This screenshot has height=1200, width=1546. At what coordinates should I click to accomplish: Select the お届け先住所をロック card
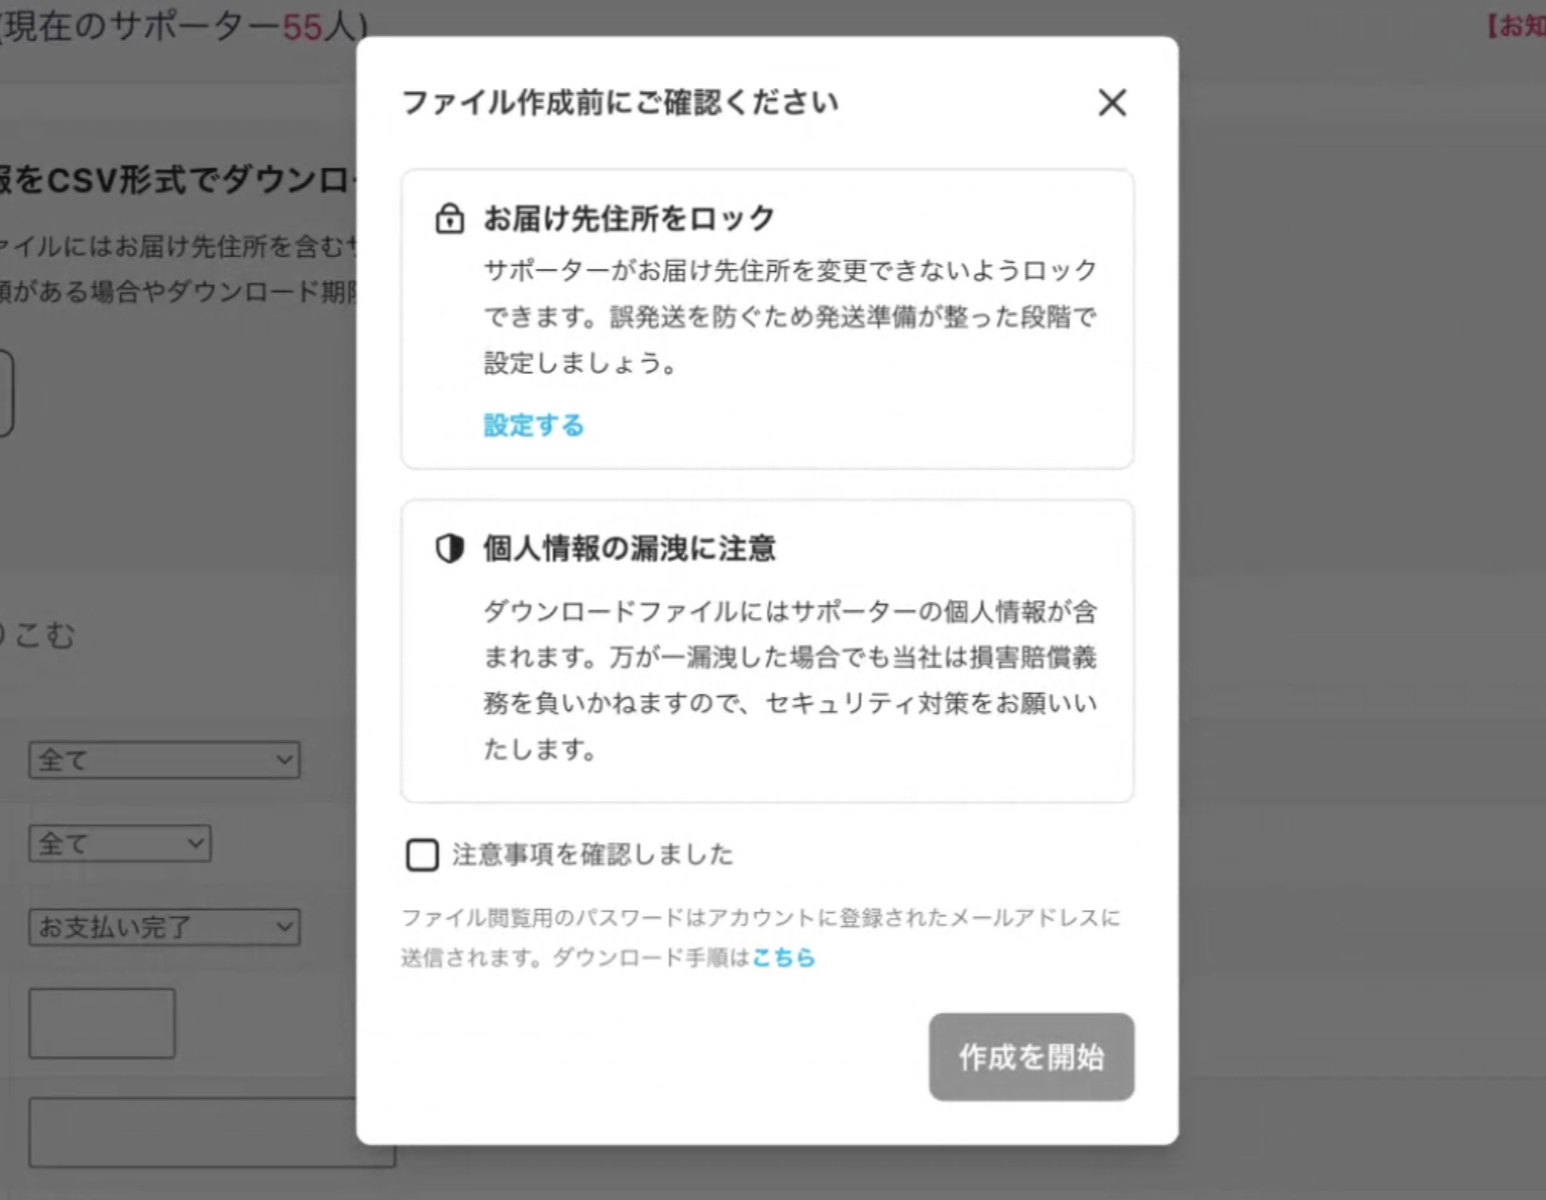[x=767, y=318]
